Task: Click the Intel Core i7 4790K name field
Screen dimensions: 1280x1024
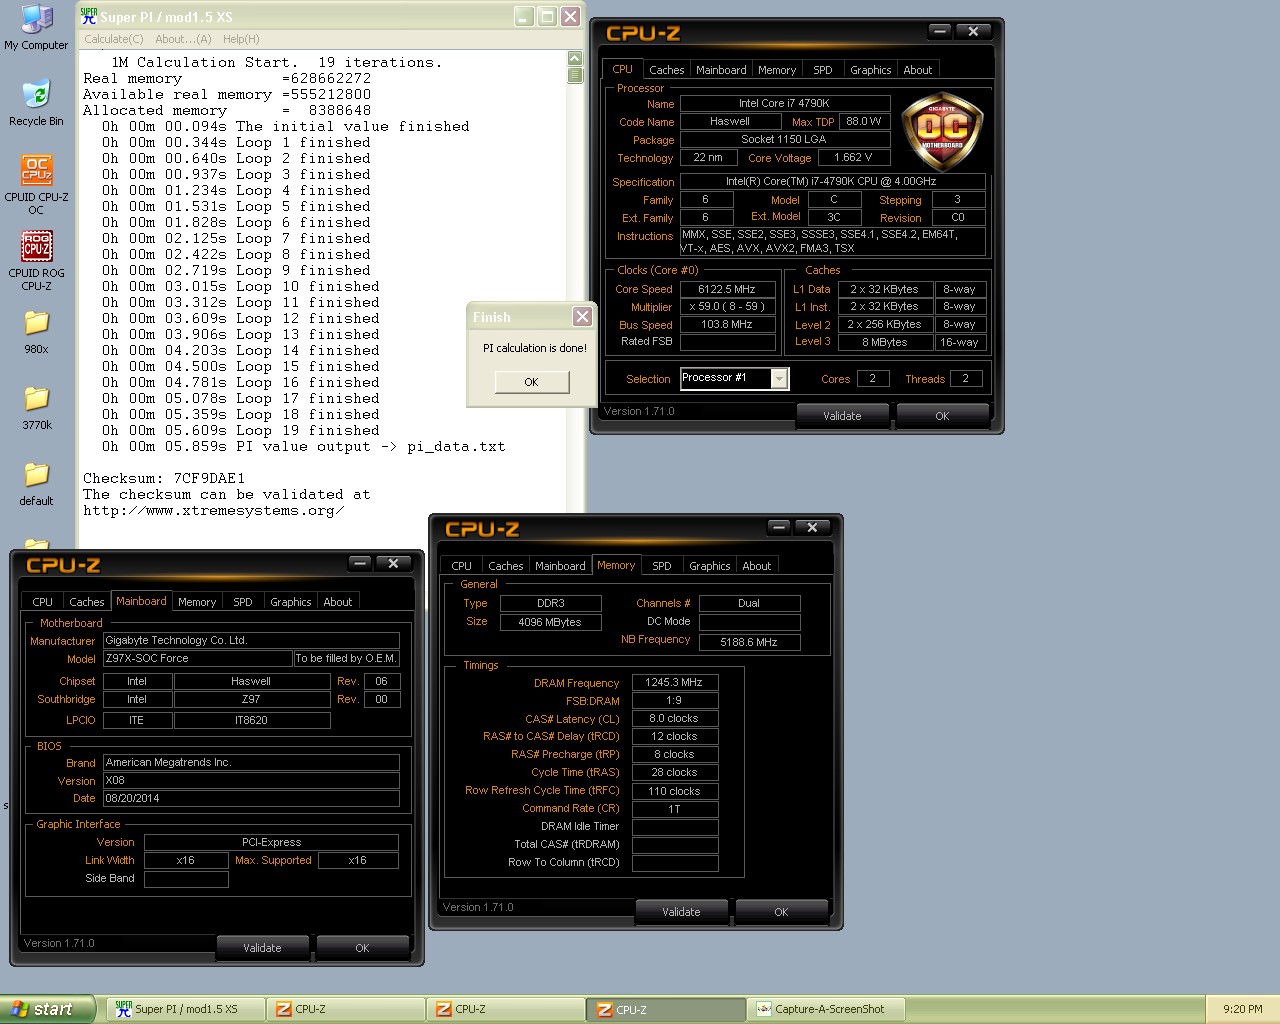Action: click(784, 103)
